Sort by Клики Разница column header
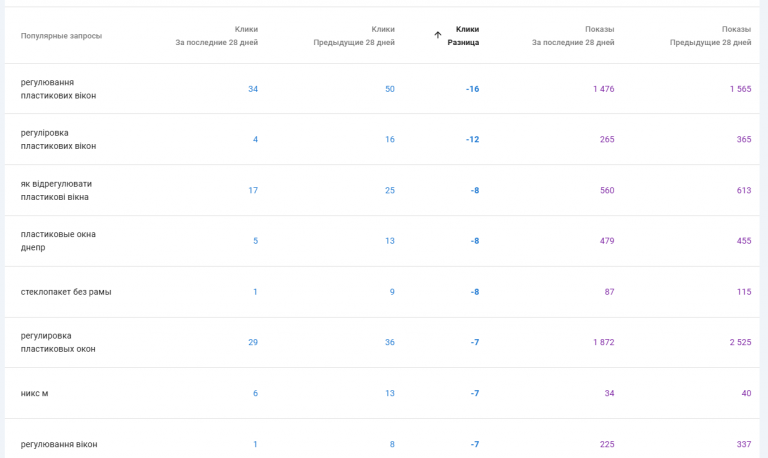The width and height of the screenshot is (768, 458). coord(463,36)
